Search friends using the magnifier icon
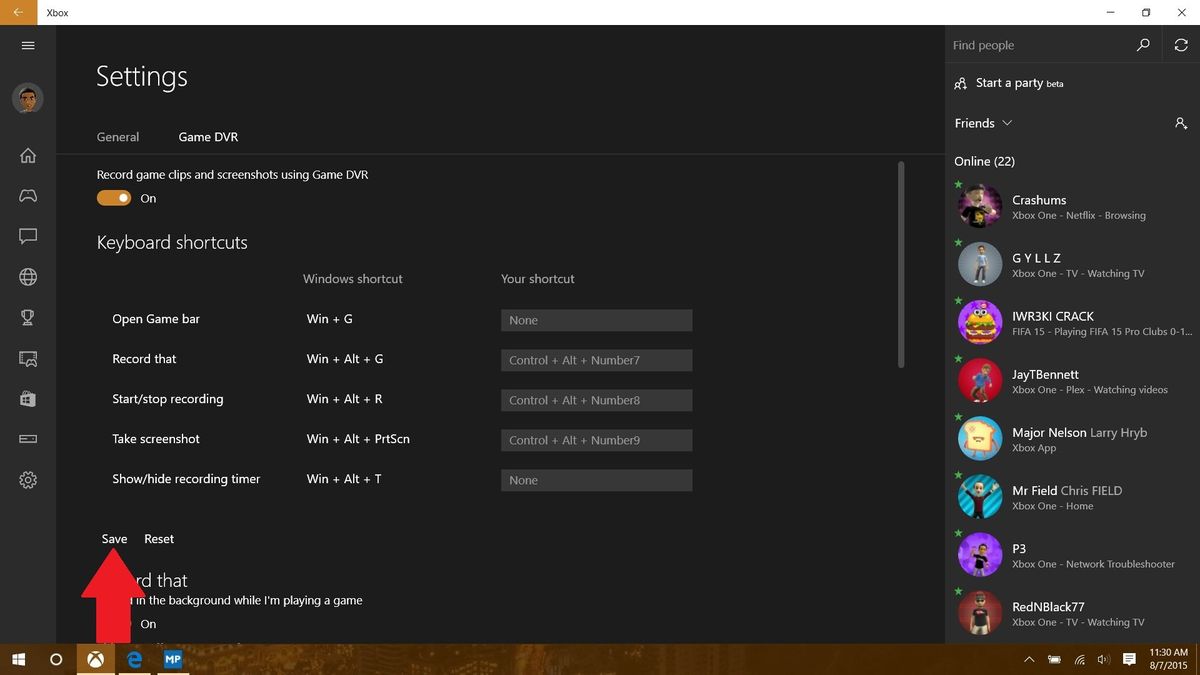This screenshot has height=675, width=1200. [1142, 44]
